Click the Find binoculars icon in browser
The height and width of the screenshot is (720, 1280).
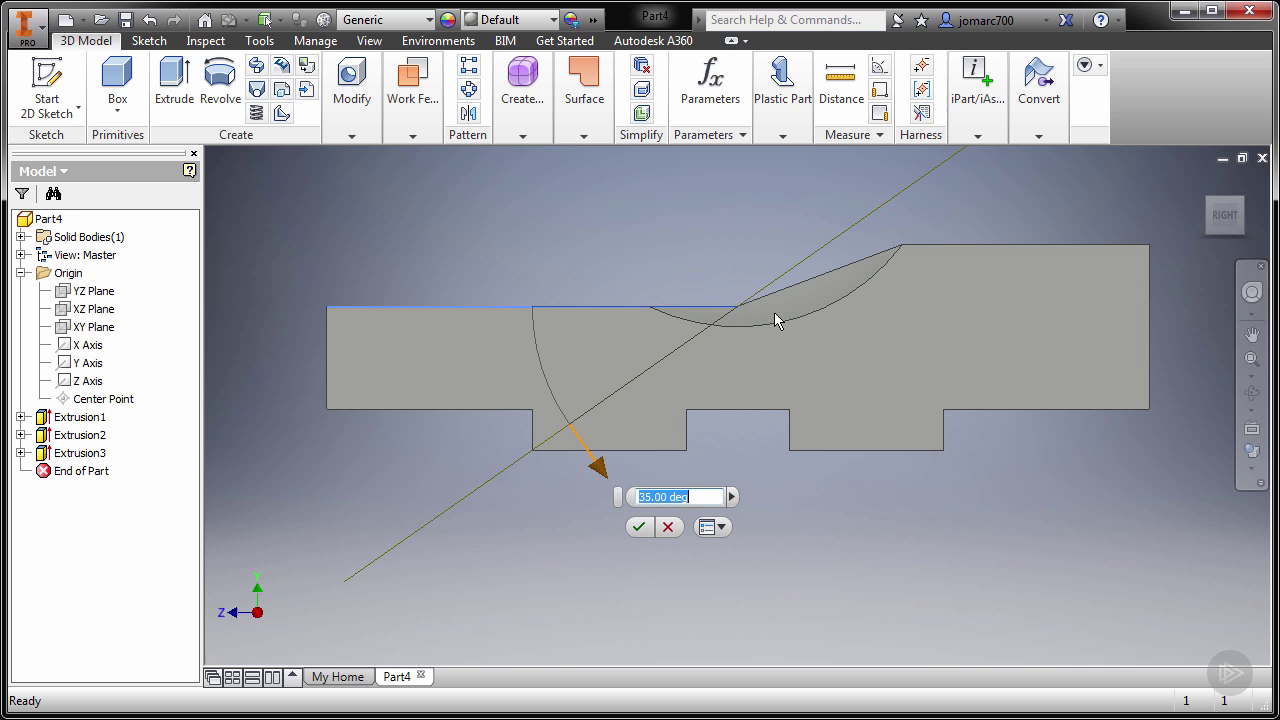53,194
